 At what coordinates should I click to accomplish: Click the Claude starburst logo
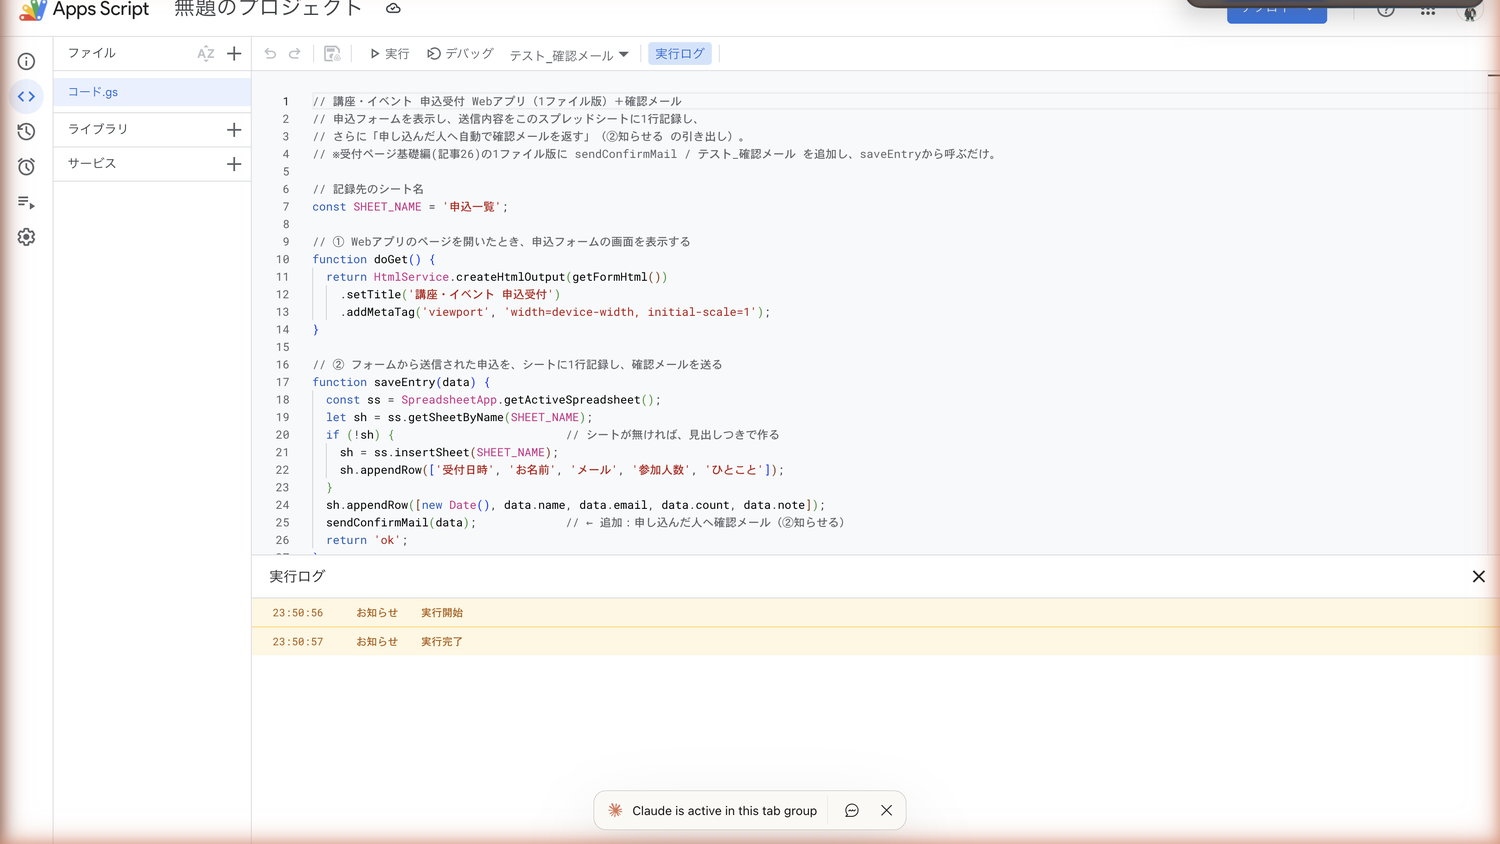(615, 811)
